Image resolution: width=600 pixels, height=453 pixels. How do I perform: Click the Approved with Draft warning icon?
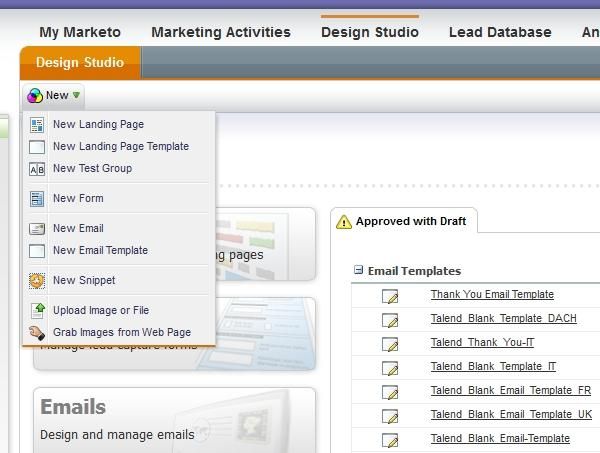point(344,222)
